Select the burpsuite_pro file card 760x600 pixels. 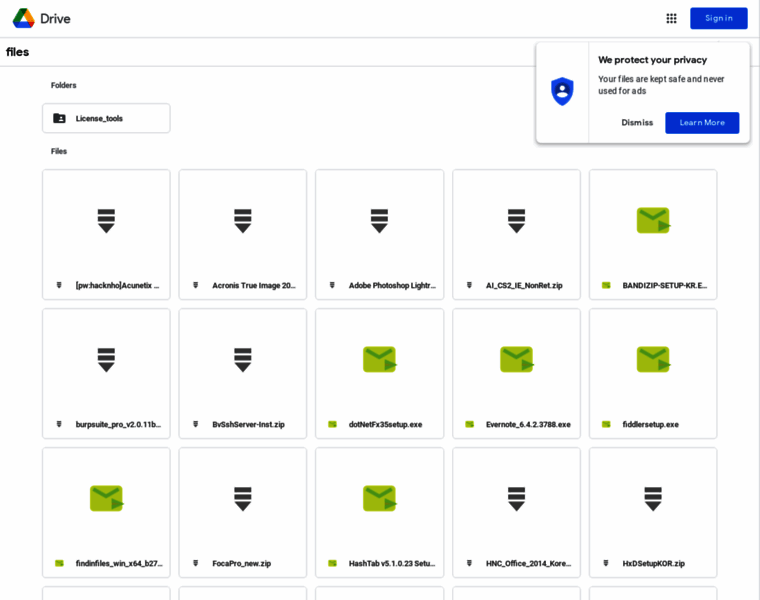click(x=106, y=373)
